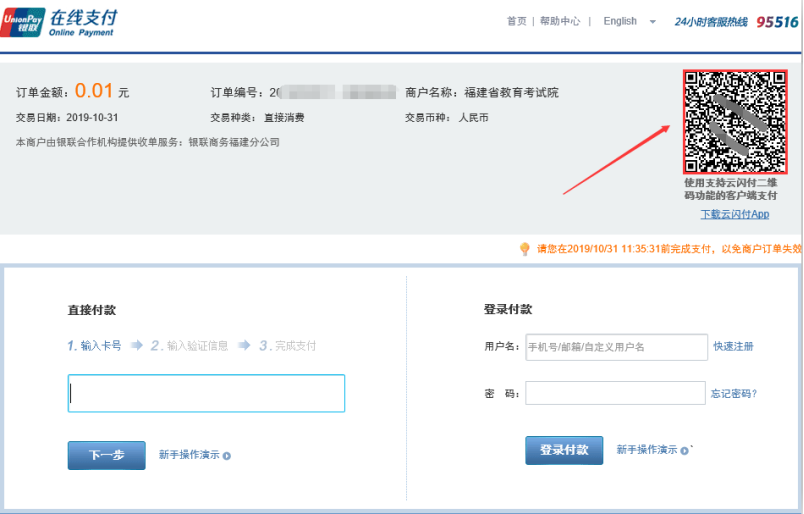Screen dimensions: 804x514
Task: Click play icon beside 登录付款 demo link
Action: click(685, 451)
